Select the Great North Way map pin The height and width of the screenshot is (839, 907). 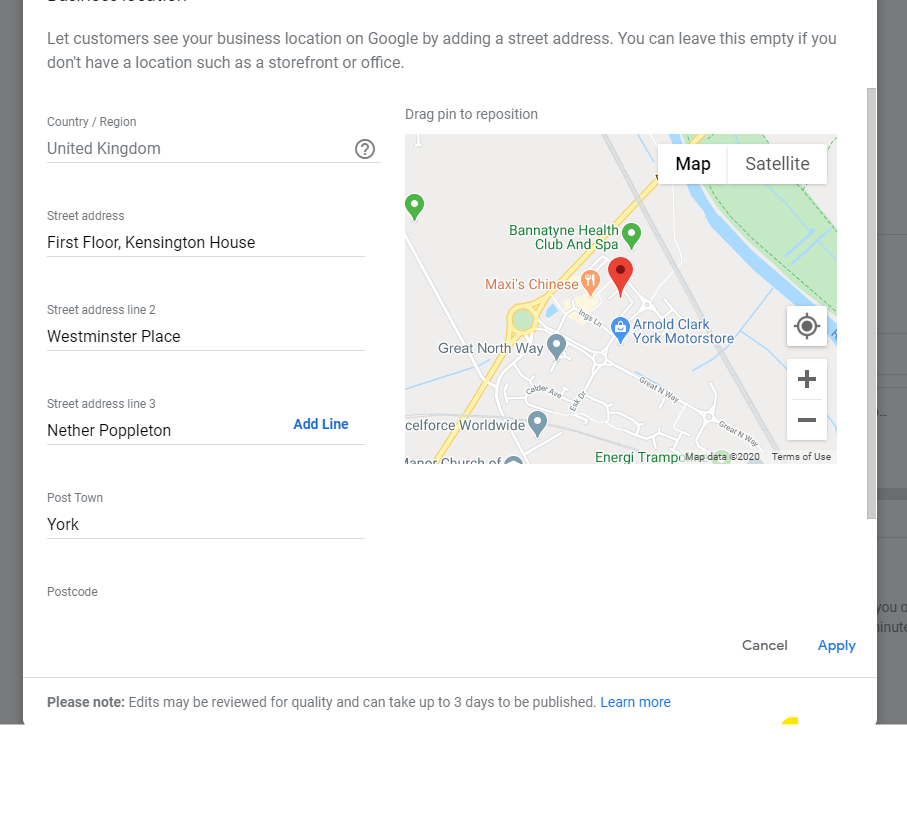point(557,346)
